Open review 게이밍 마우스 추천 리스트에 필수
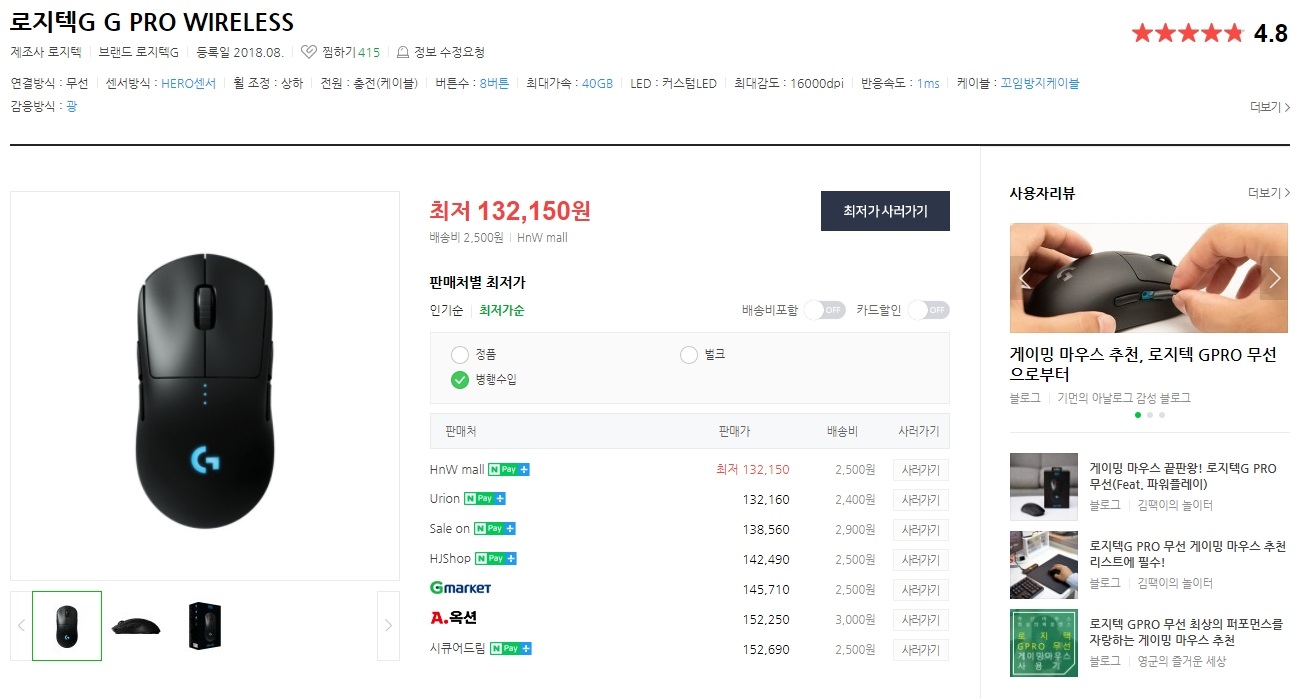Viewport: 1303px width, 699px height. coord(1187,554)
